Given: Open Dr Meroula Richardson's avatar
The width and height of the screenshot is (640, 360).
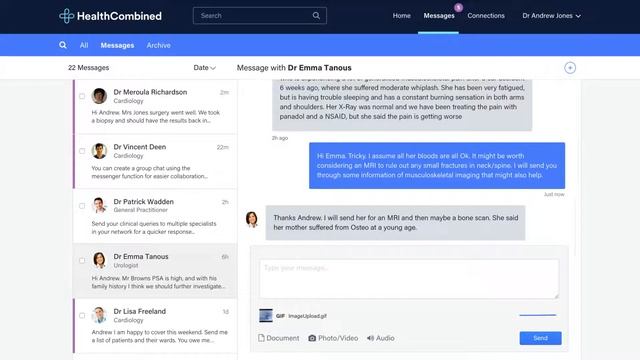Looking at the screenshot, I should coord(99,96).
